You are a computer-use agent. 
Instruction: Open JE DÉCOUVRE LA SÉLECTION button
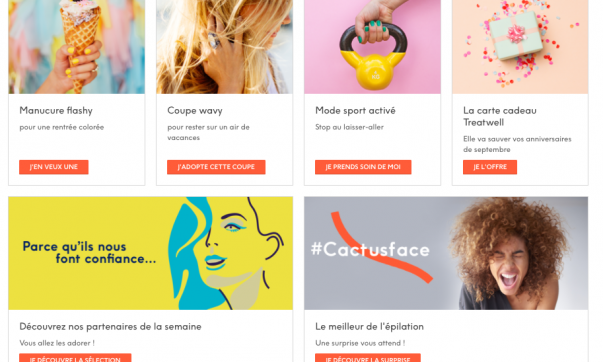coord(75,358)
